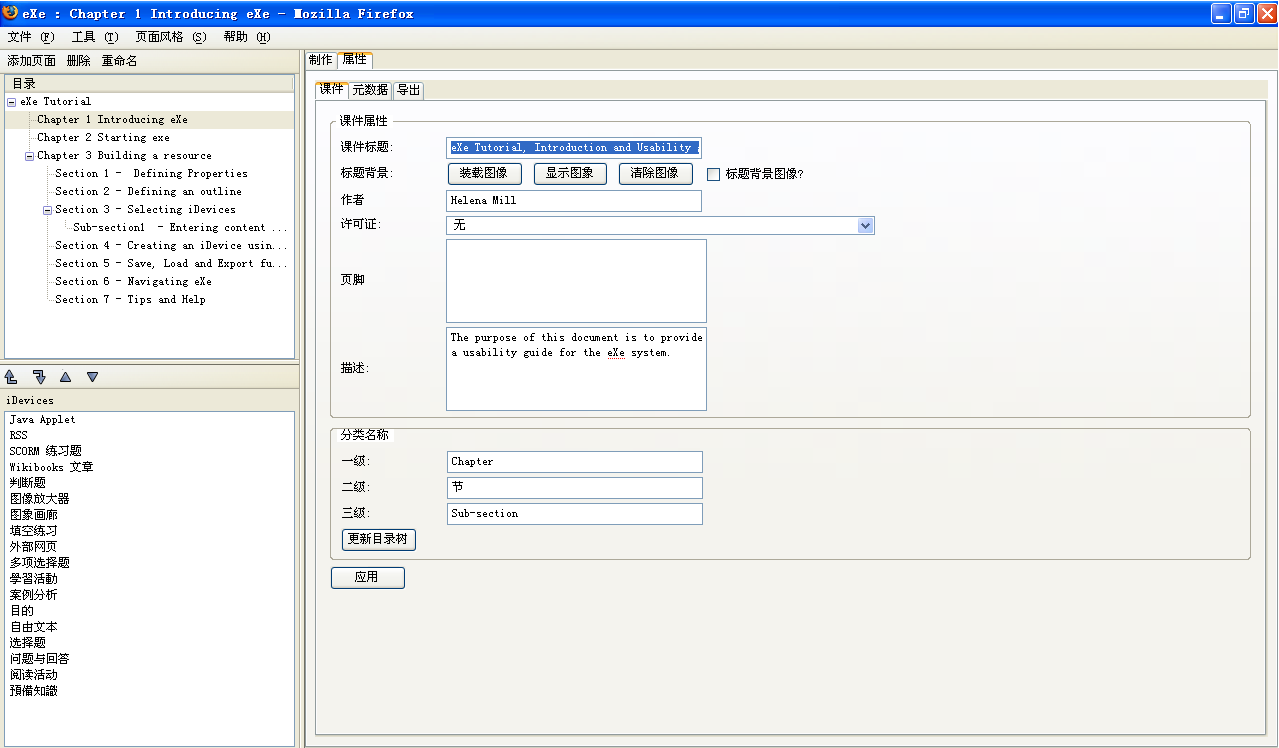Open the 页面风格 menu
This screenshot has height=748, width=1279.
170,37
